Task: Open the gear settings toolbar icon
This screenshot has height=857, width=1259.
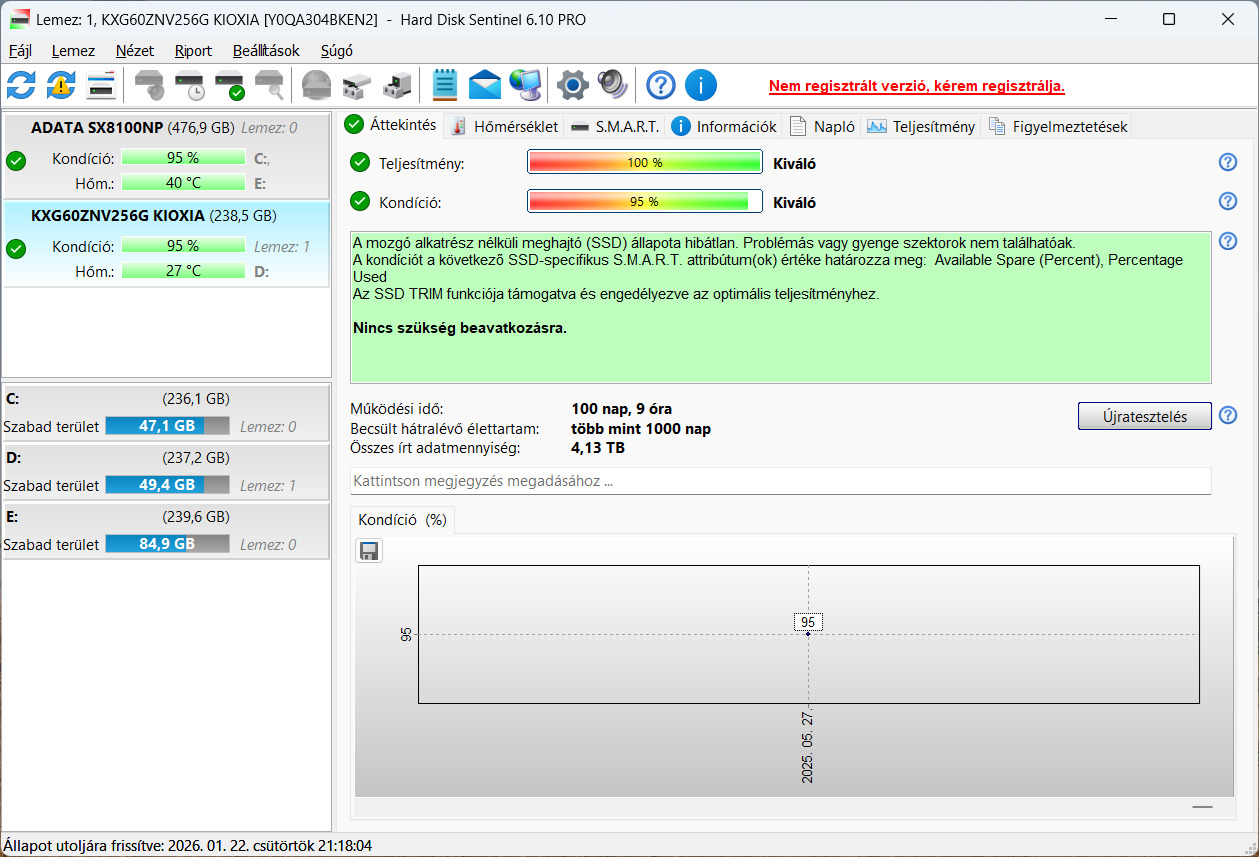Action: tap(572, 85)
